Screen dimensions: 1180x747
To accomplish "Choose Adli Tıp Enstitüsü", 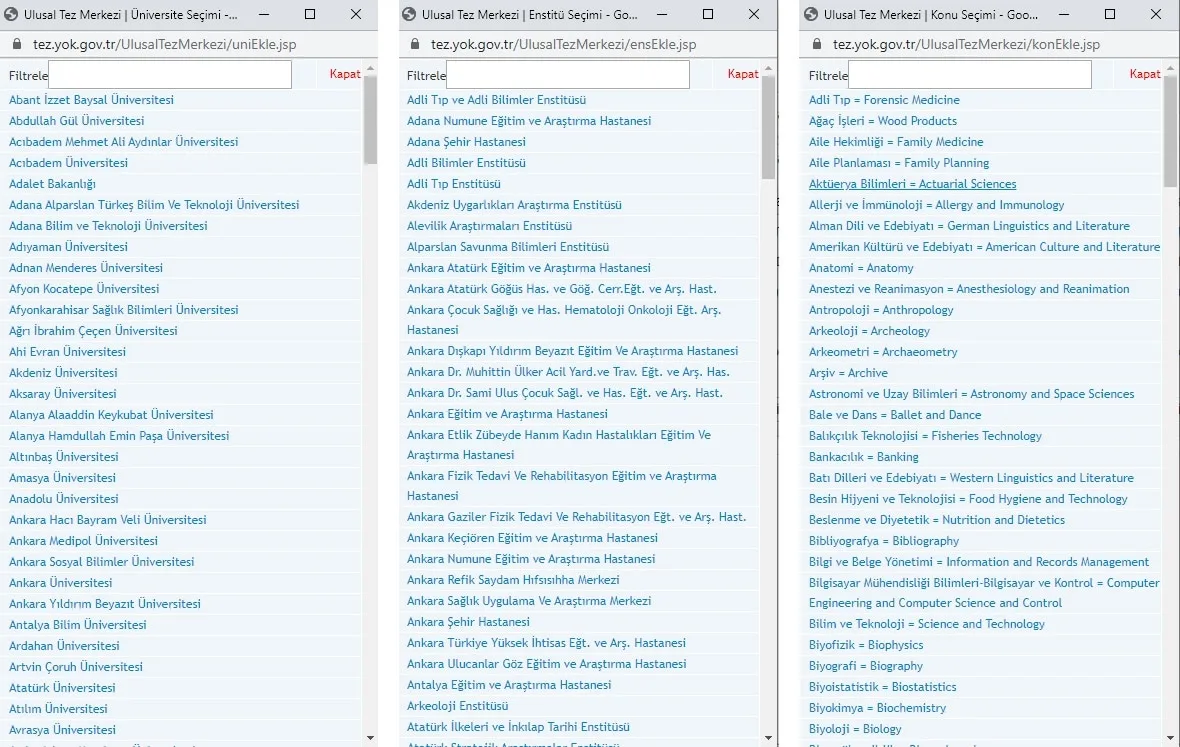I will [x=454, y=184].
